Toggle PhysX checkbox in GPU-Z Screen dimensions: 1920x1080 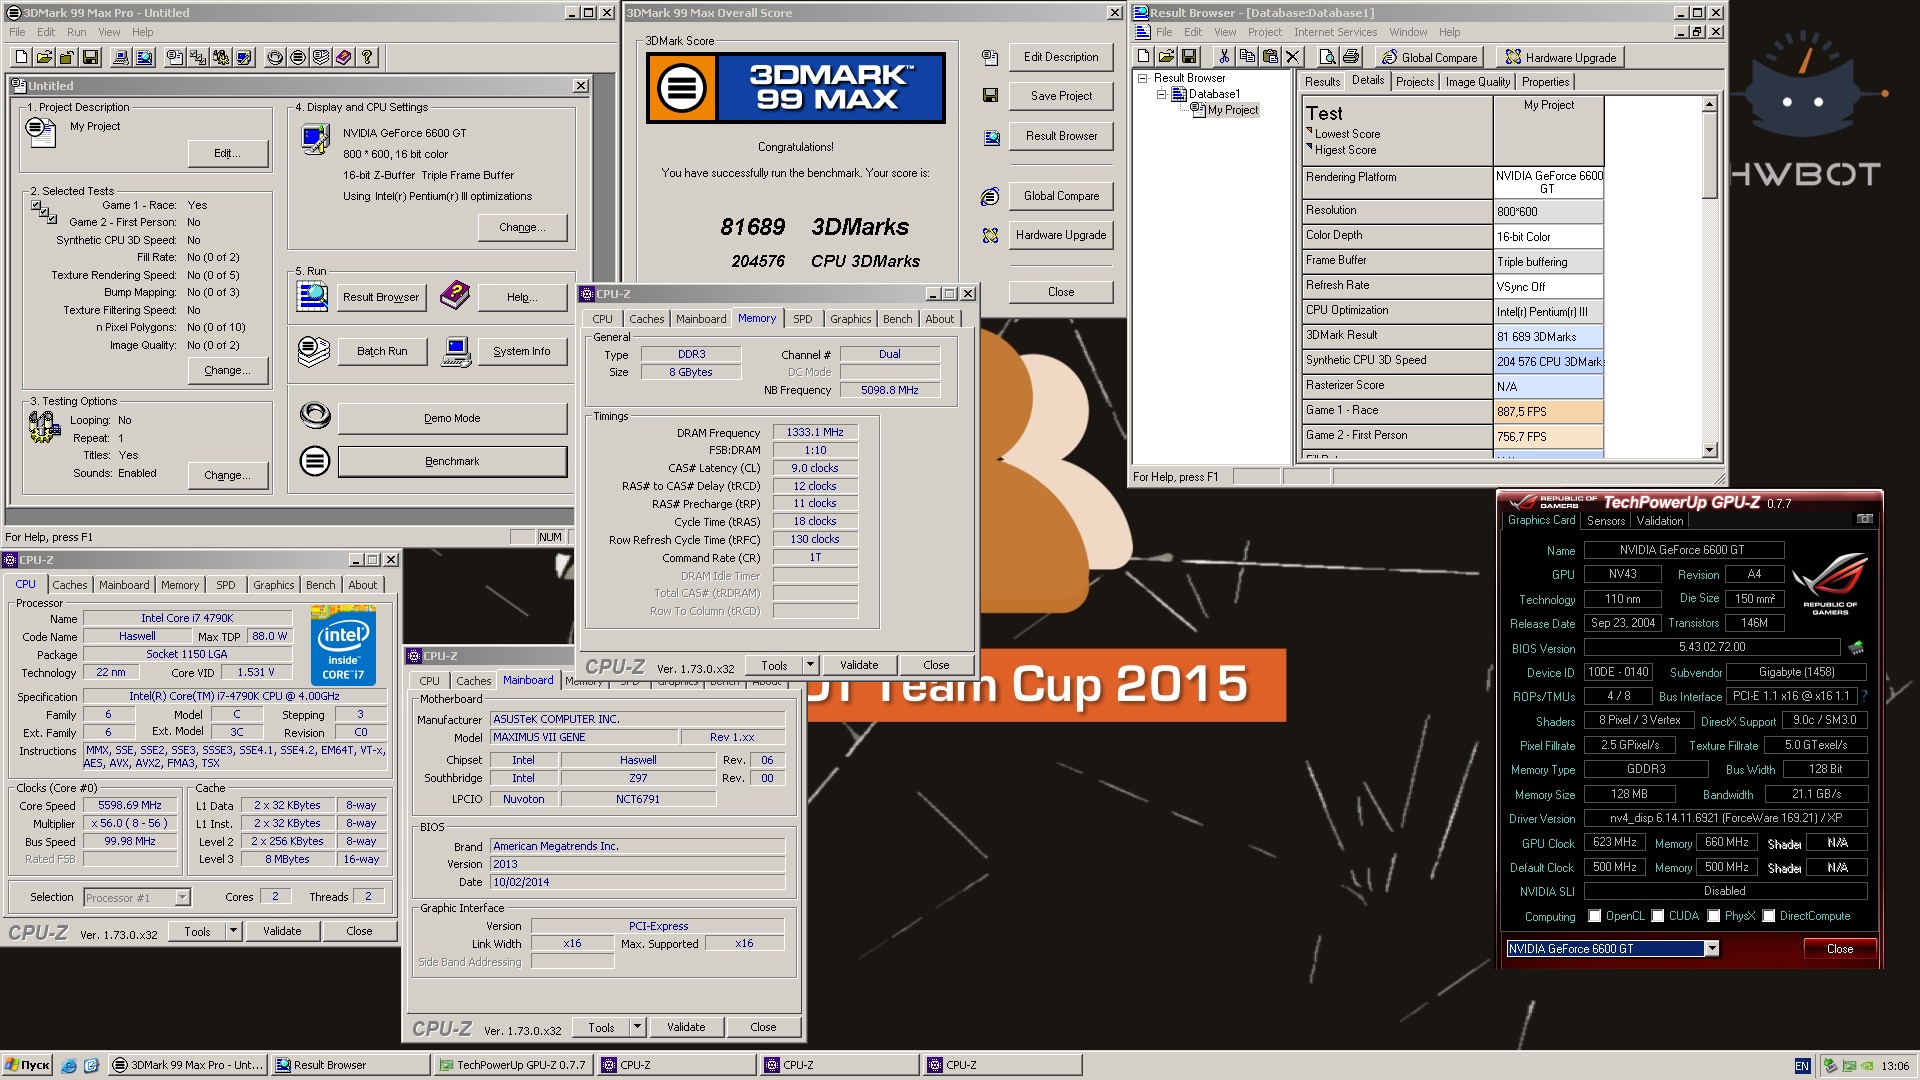coord(1714,916)
